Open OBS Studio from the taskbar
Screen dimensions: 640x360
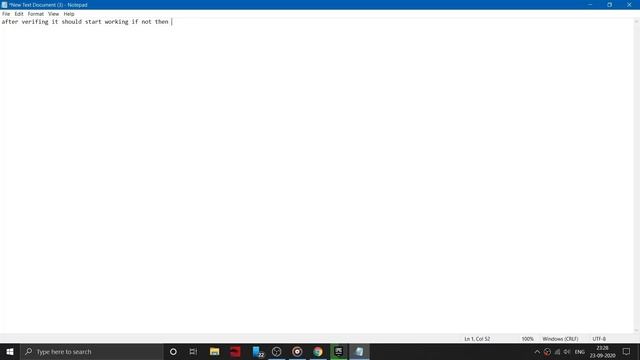click(x=276, y=351)
